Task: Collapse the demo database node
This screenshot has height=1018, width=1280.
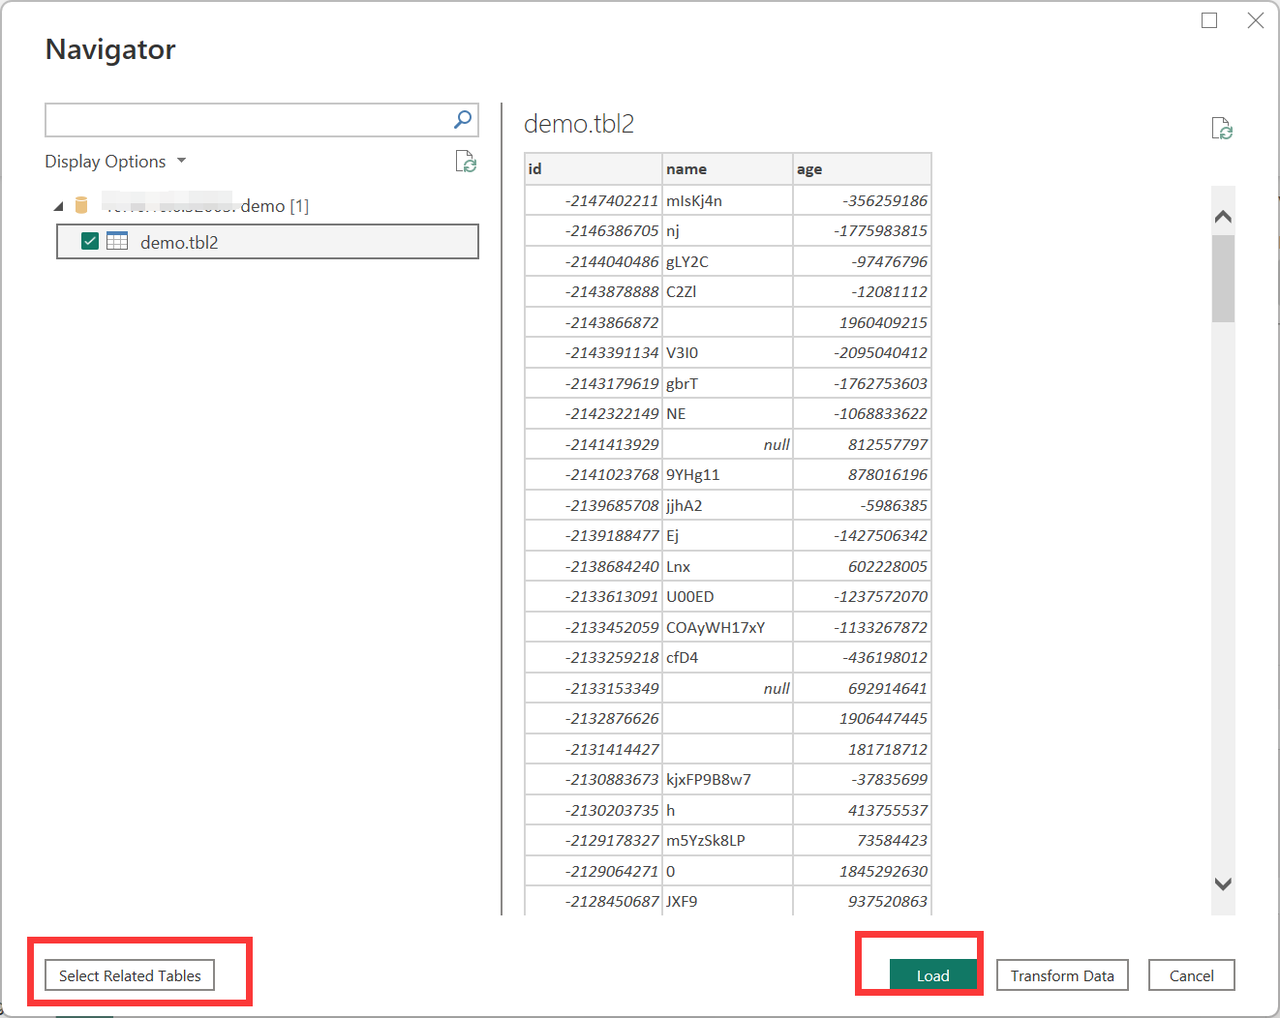Action: 58,206
